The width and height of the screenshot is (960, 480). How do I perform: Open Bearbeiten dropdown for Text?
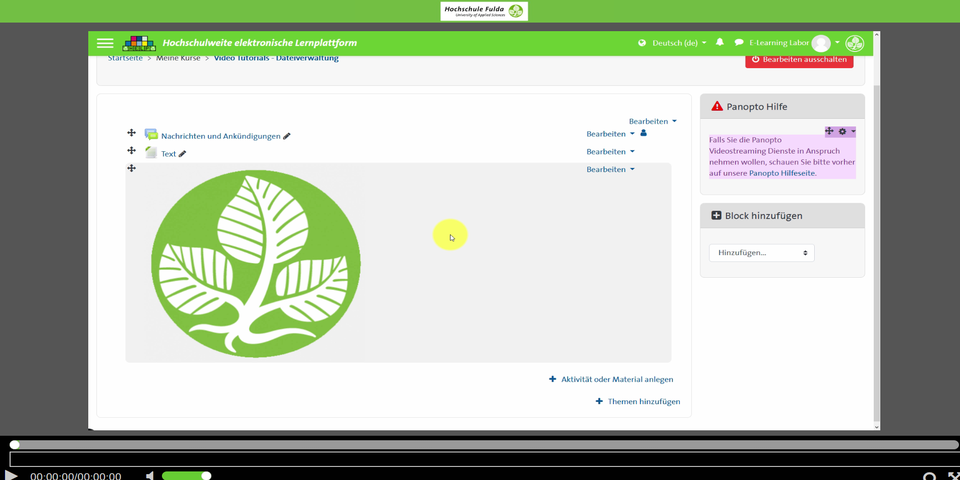tap(610, 151)
